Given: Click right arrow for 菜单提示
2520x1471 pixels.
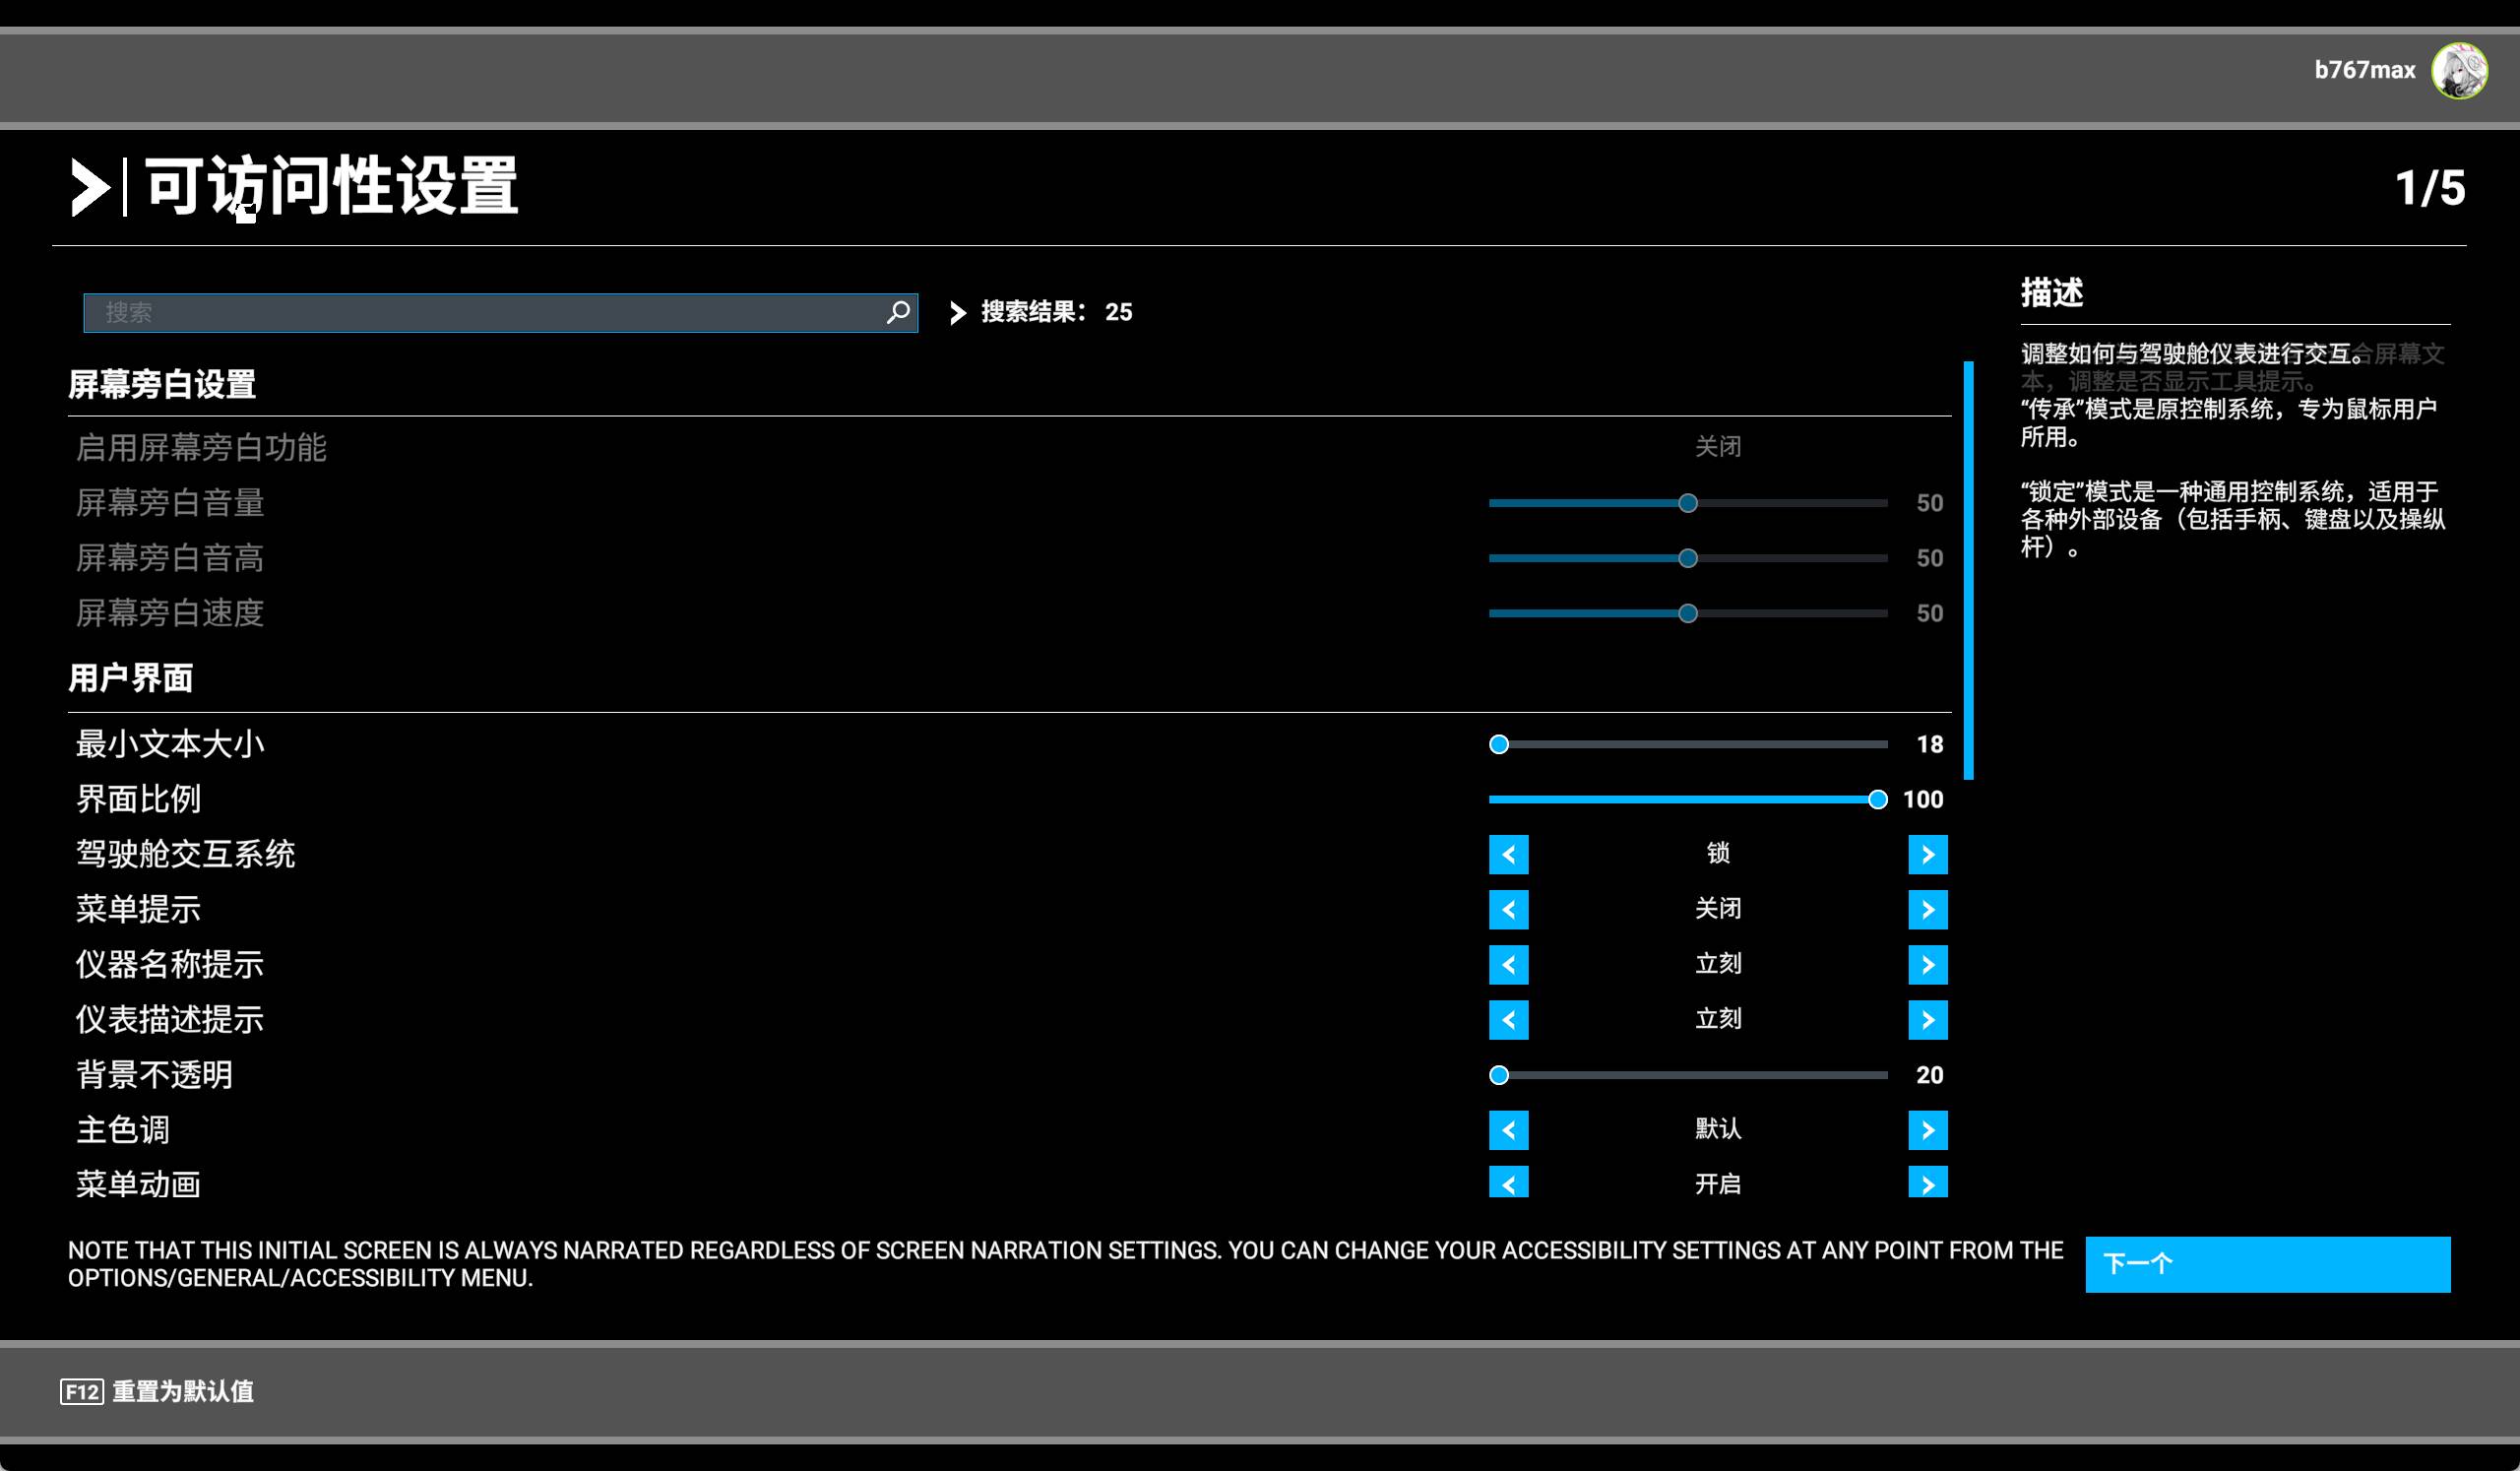Looking at the screenshot, I should point(1927,909).
